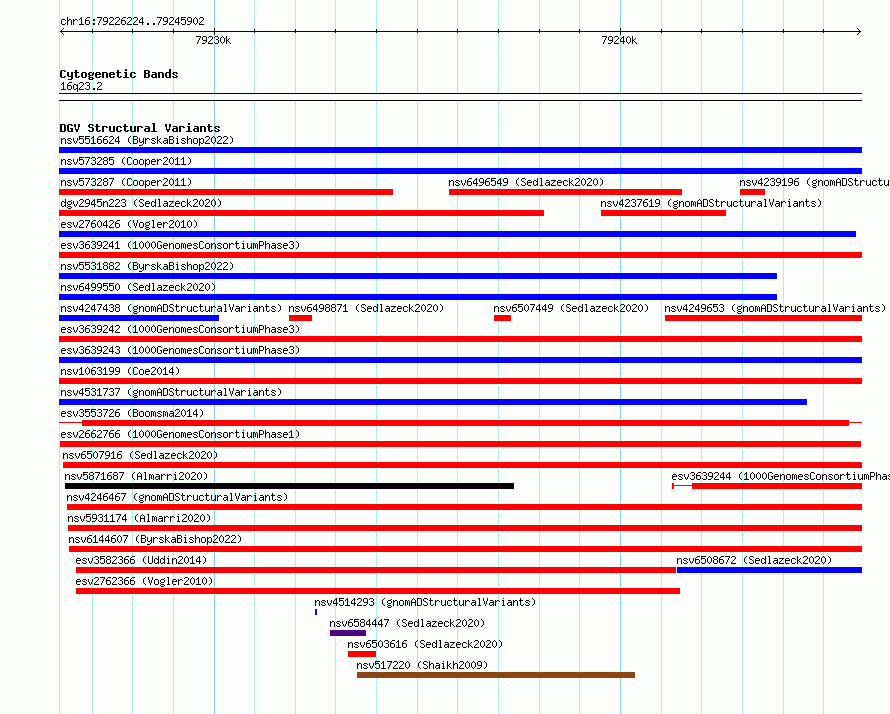Click the short red nsv6498871 bar

coord(300,318)
